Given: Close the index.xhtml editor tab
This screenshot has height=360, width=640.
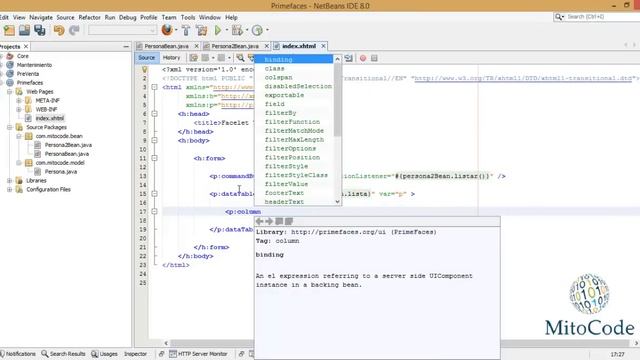Looking at the screenshot, I should [323, 46].
